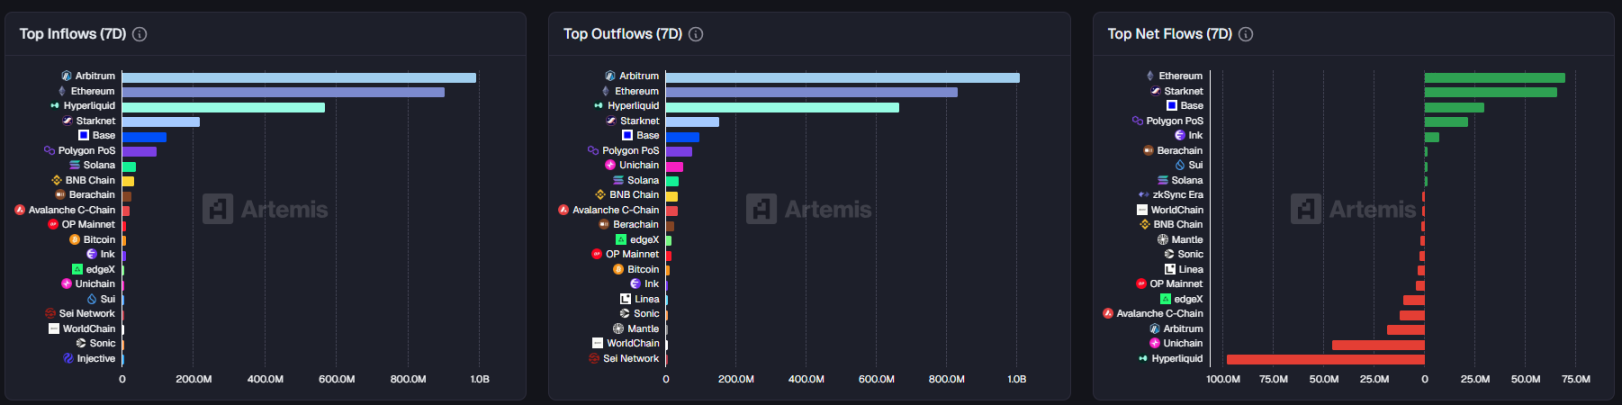Click BNB Chain icon in Top Net Flows
This screenshot has height=405, width=1622.
[1145, 225]
